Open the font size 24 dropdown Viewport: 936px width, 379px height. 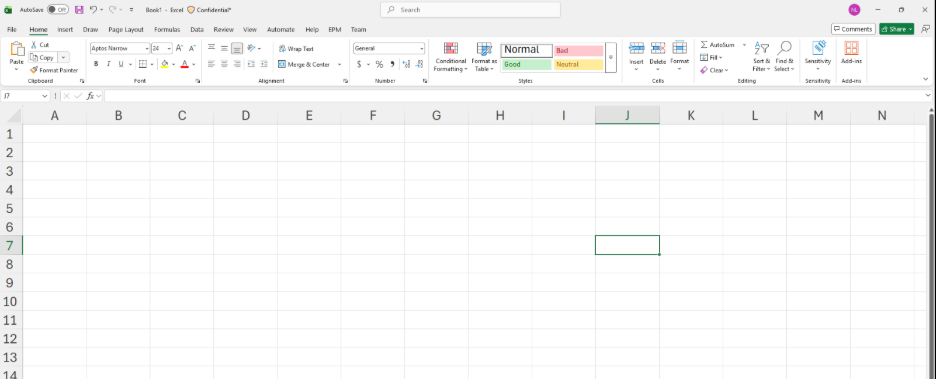tap(170, 48)
